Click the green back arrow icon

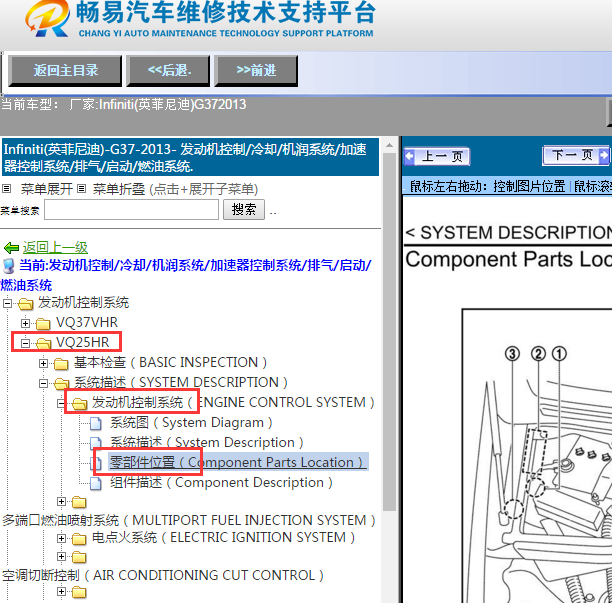pyautogui.click(x=11, y=247)
